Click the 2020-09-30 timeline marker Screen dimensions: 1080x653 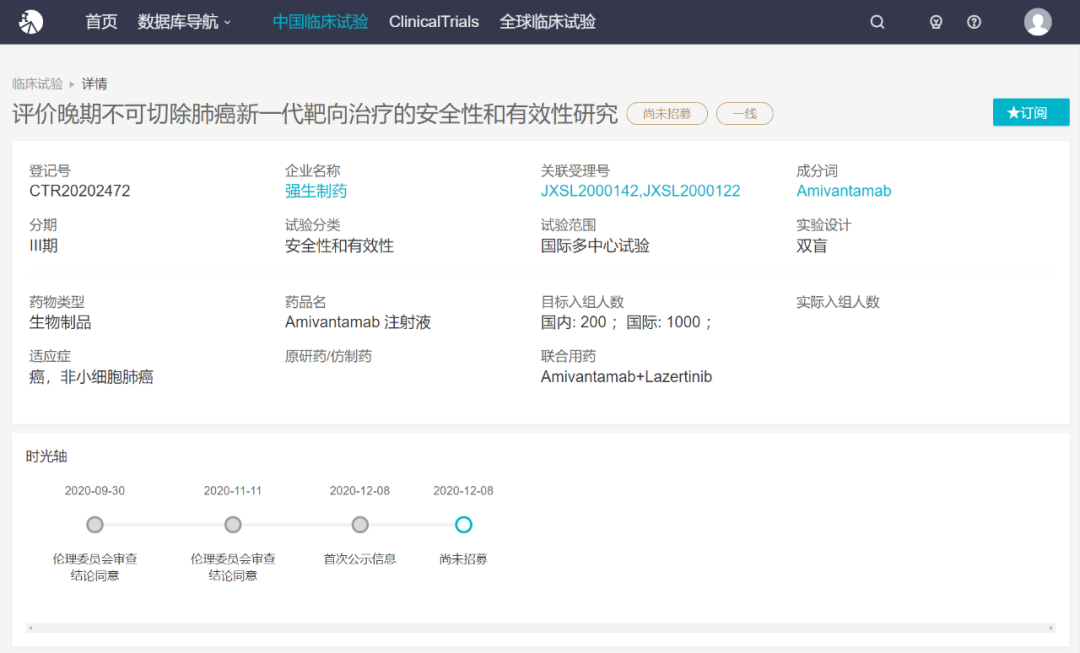point(95,525)
